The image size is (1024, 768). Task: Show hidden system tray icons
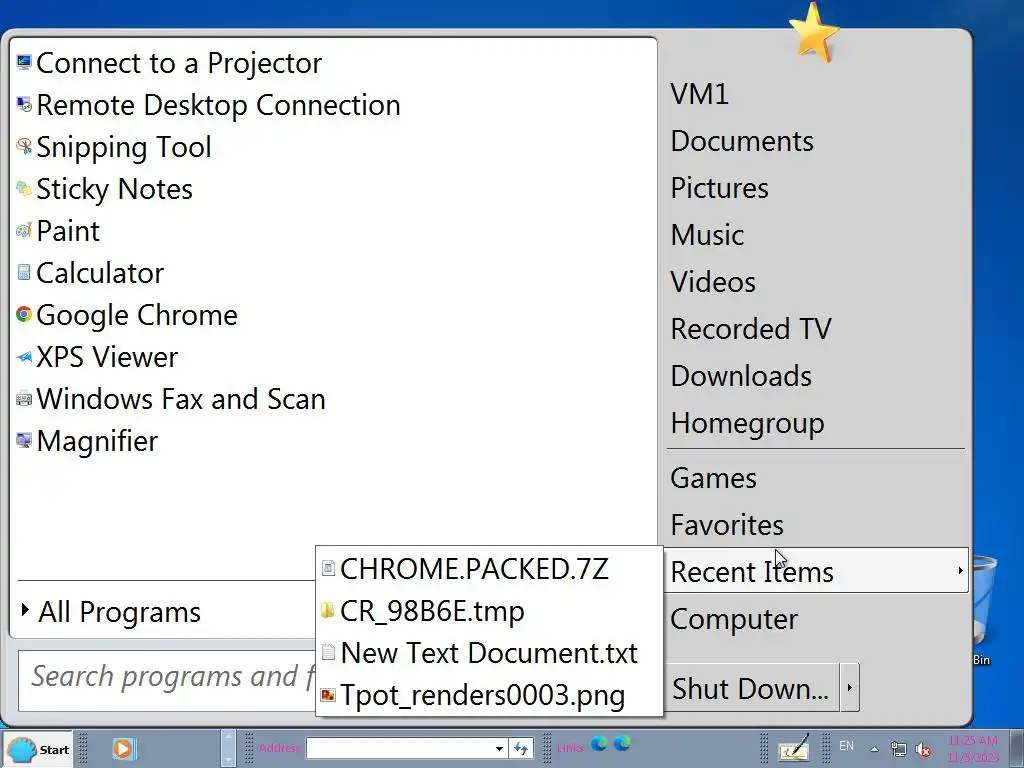click(874, 749)
